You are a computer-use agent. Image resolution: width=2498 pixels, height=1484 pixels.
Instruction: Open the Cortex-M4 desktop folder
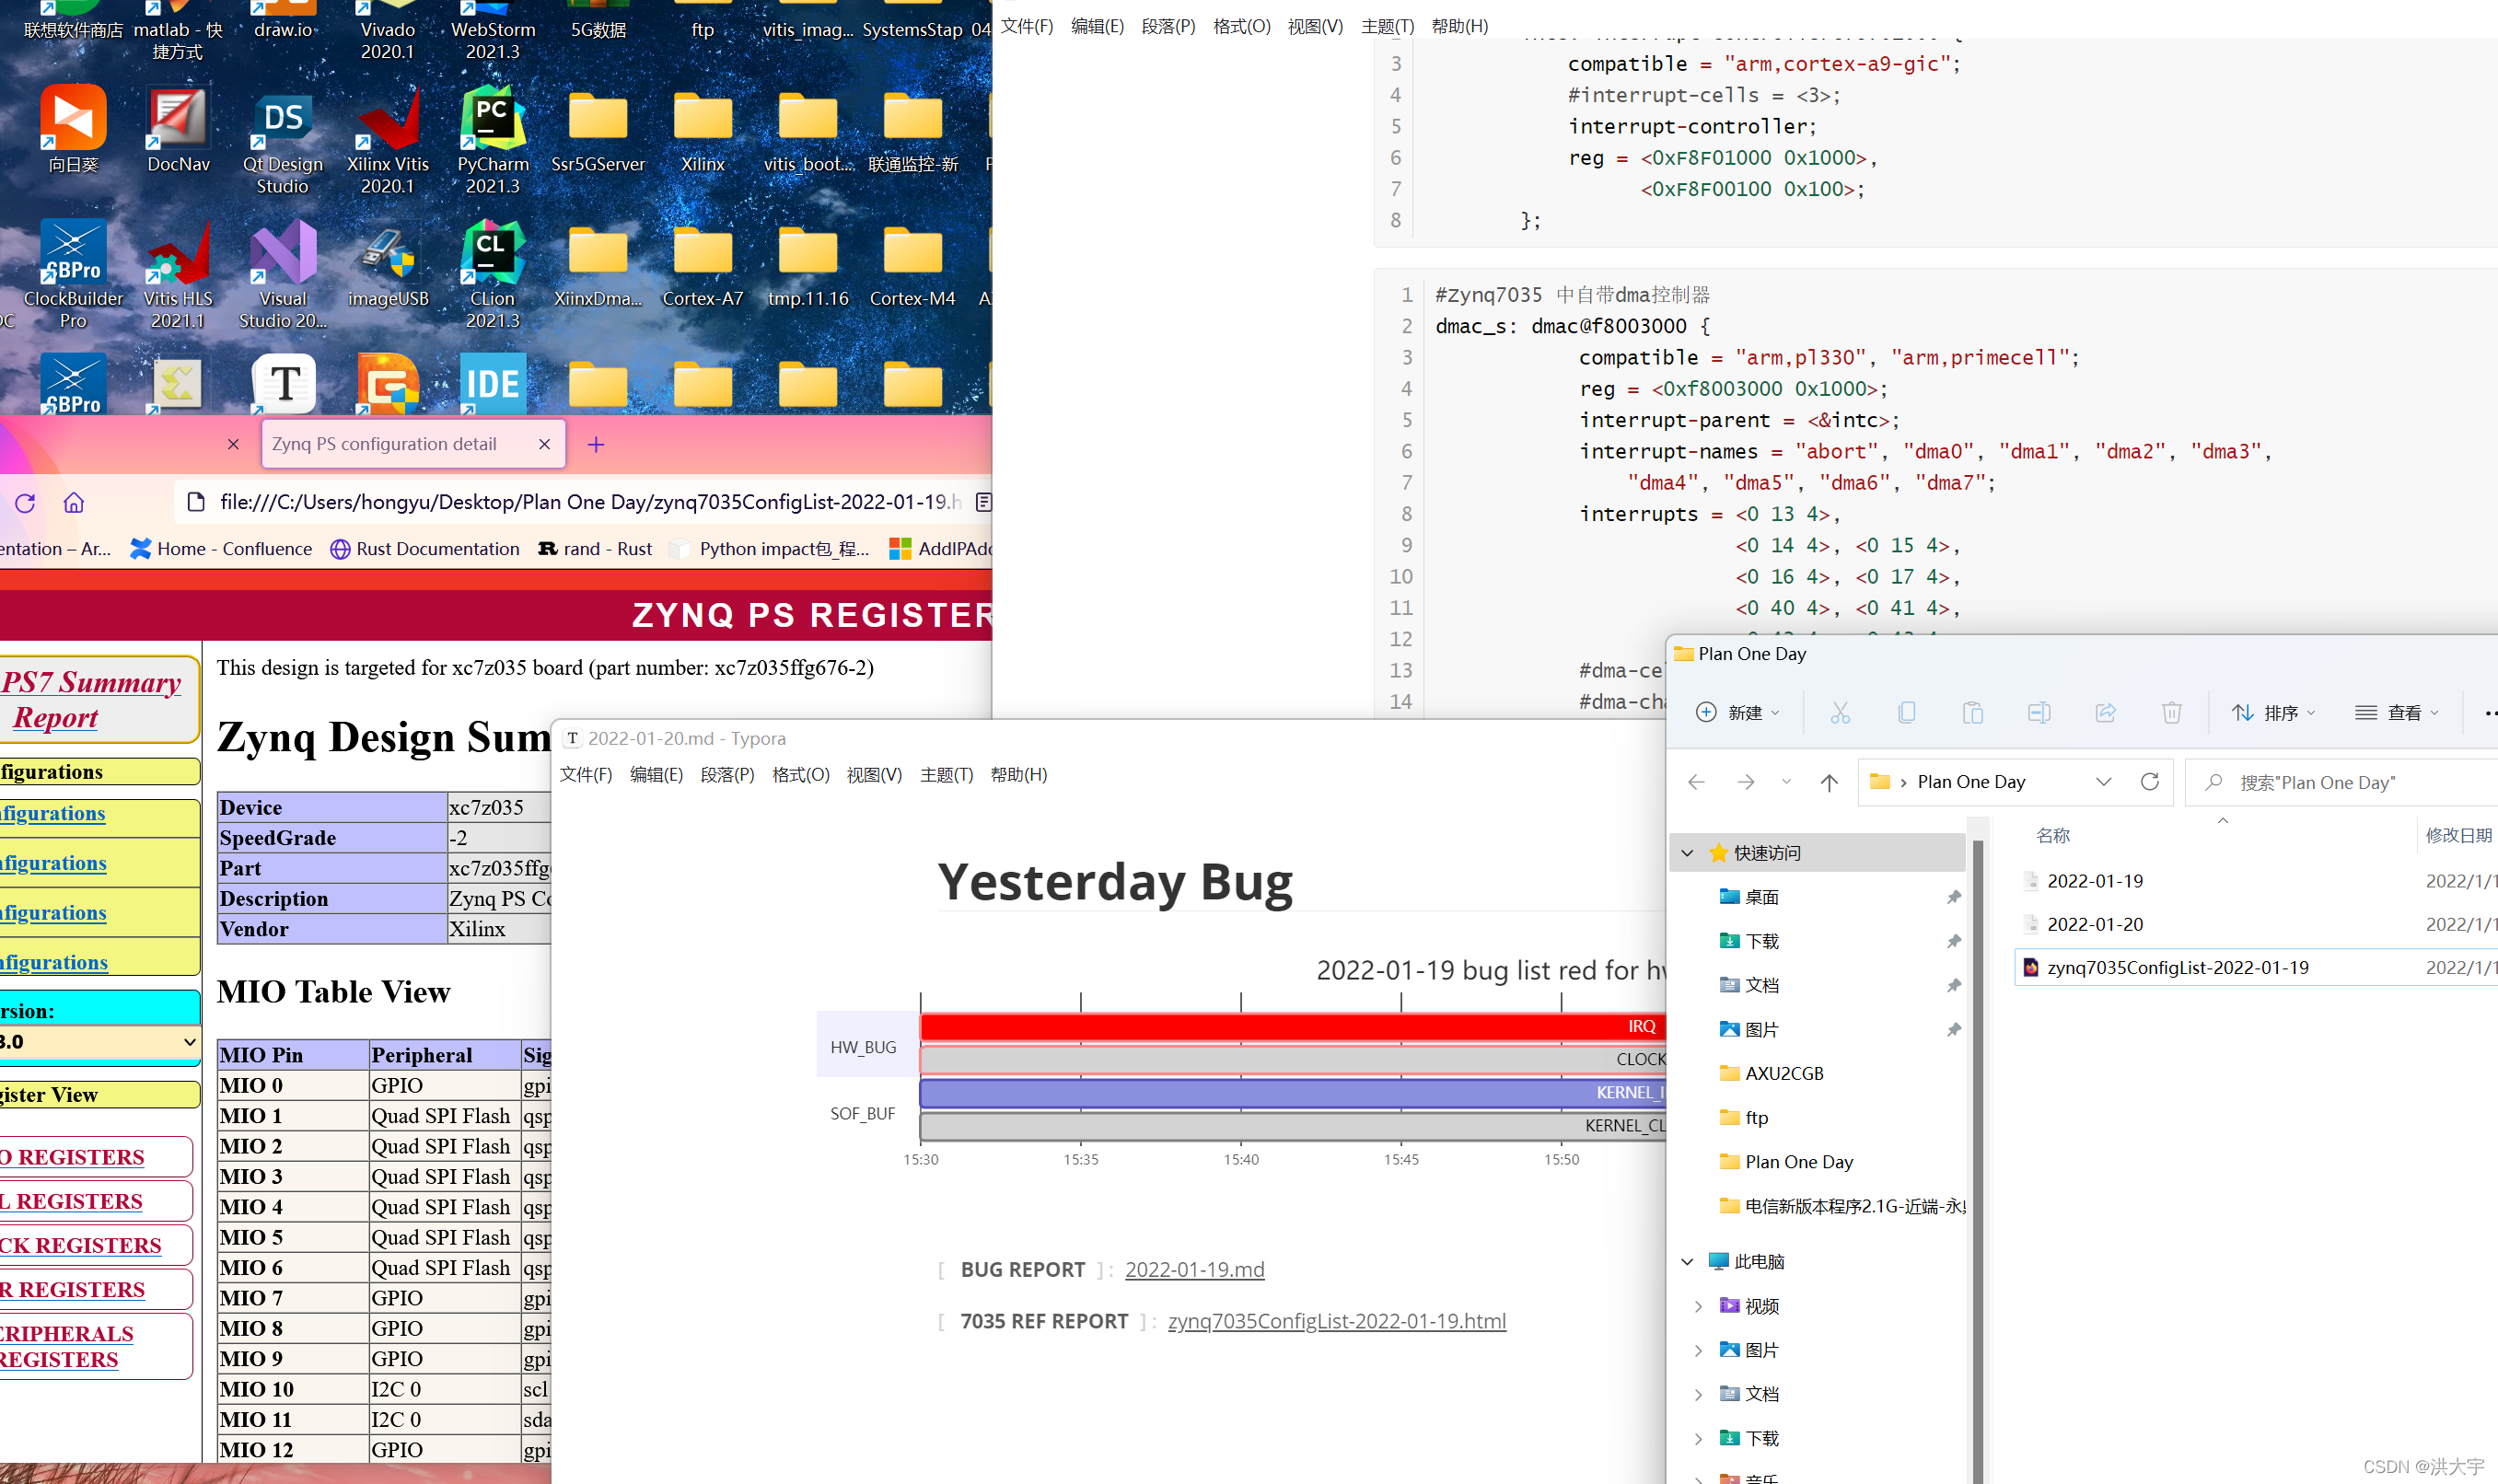(x=913, y=265)
